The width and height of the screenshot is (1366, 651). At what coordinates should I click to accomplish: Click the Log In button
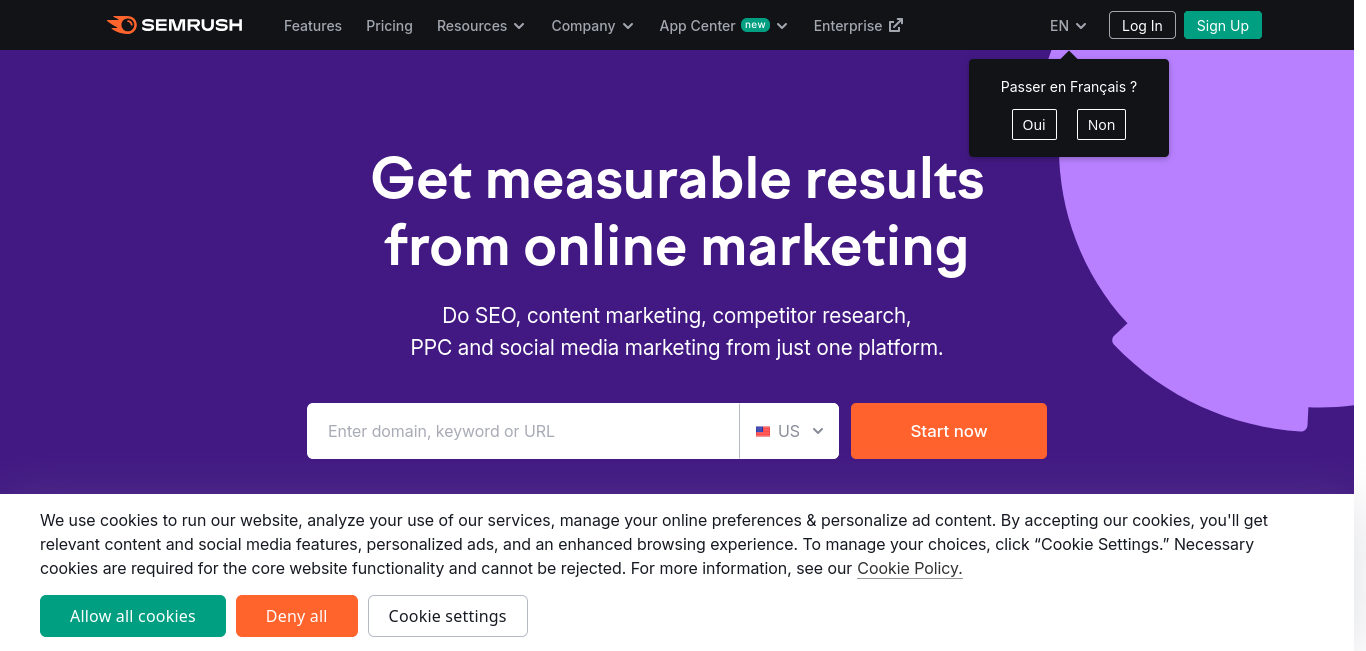[1142, 25]
